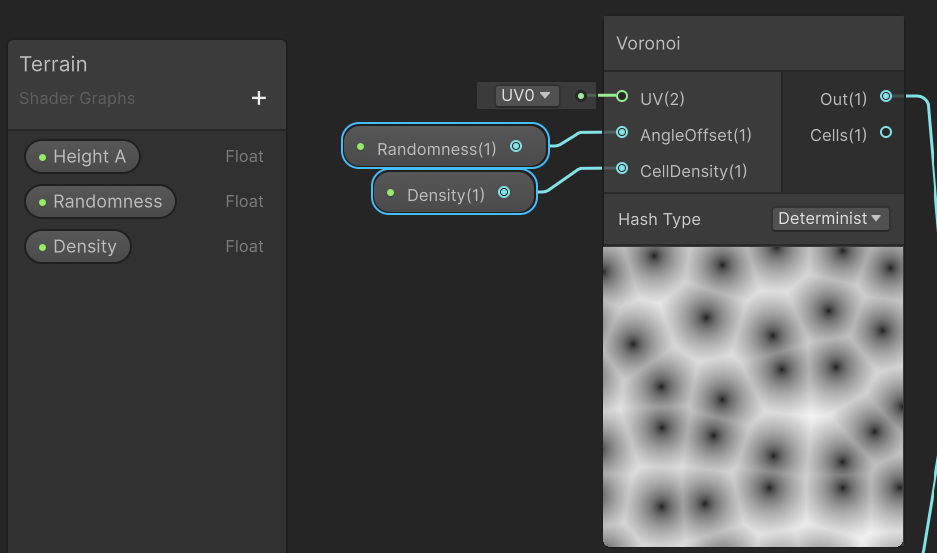Viewport: 937px width, 553px height.
Task: Click the Voronoi noise preview image
Action: point(753,396)
